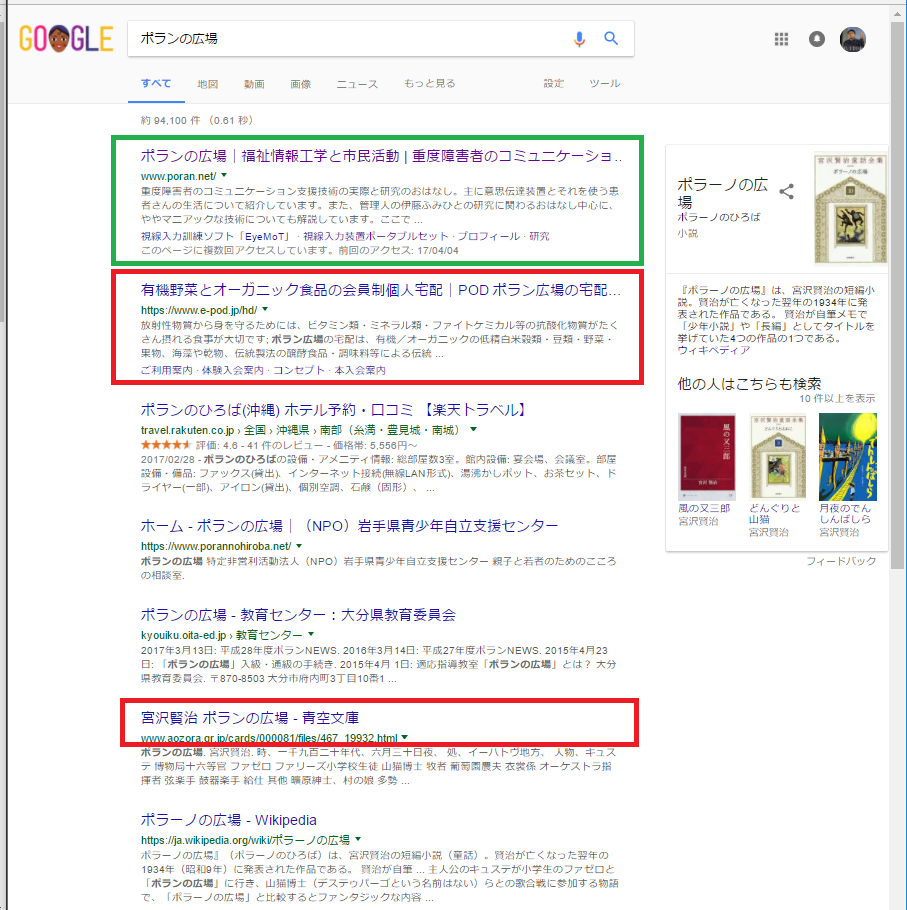The image size is (907, 910).
Task: Open the どんぐりと山猫 title link
Action: pyautogui.click(x=775, y=514)
